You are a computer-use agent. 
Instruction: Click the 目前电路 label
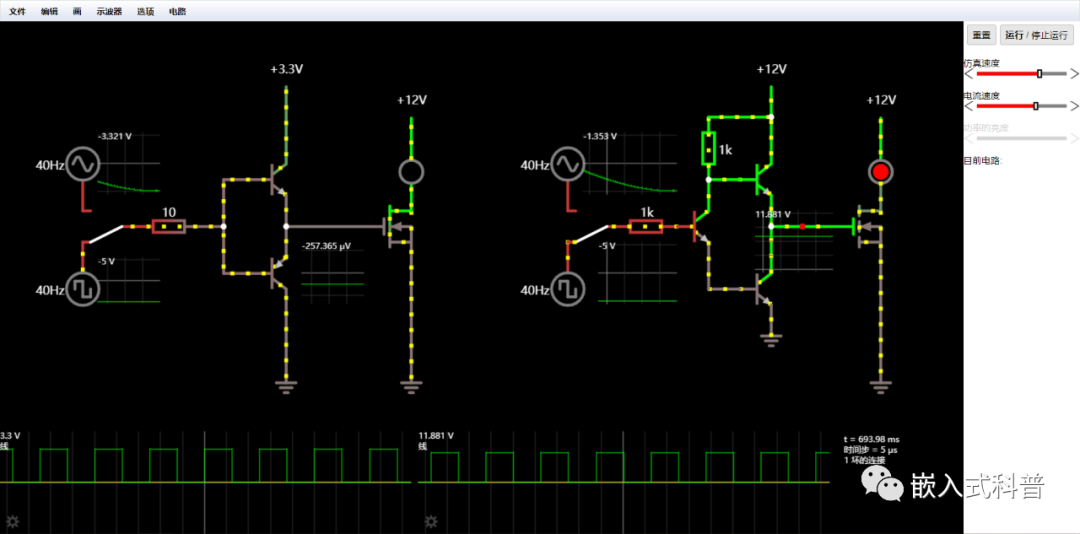pyautogui.click(x=983, y=161)
